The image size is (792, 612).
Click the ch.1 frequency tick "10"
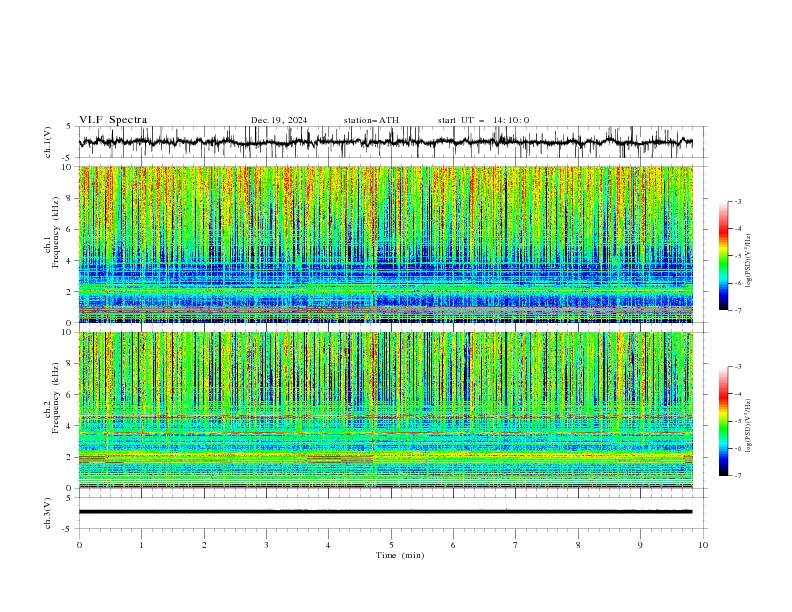[68, 167]
